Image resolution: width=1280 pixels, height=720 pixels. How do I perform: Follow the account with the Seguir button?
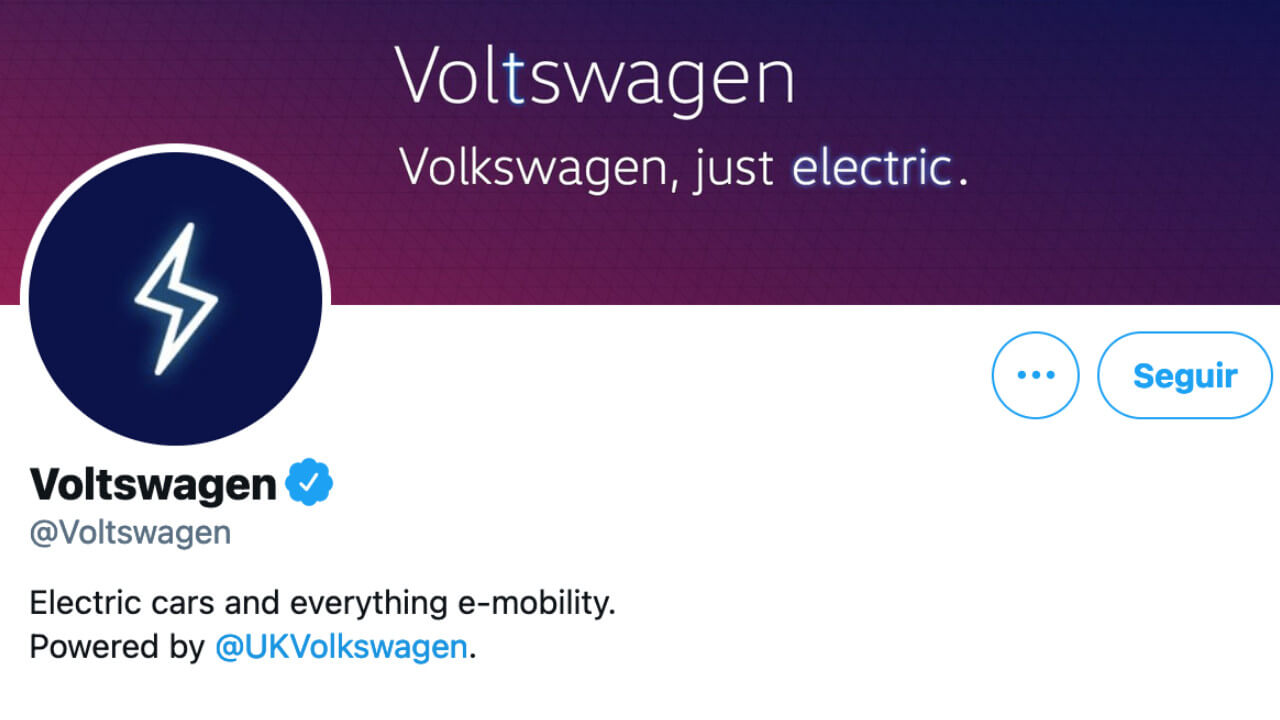(x=1185, y=375)
